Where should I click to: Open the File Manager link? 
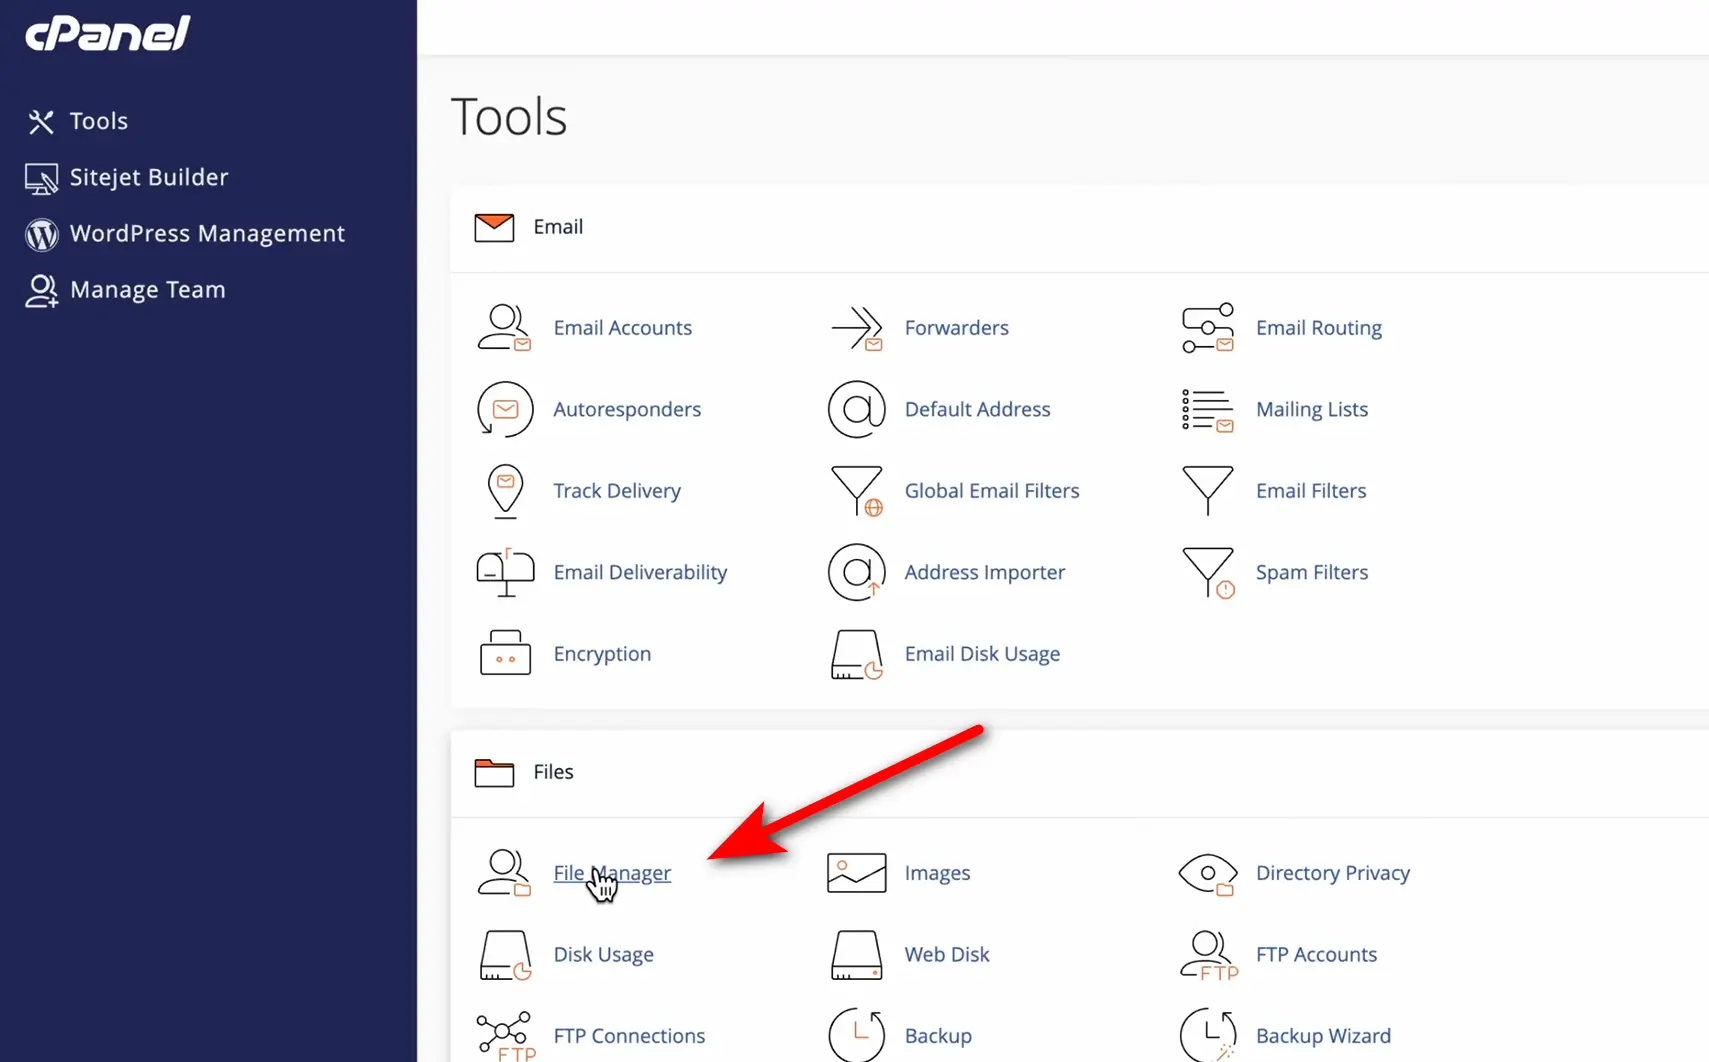[612, 873]
